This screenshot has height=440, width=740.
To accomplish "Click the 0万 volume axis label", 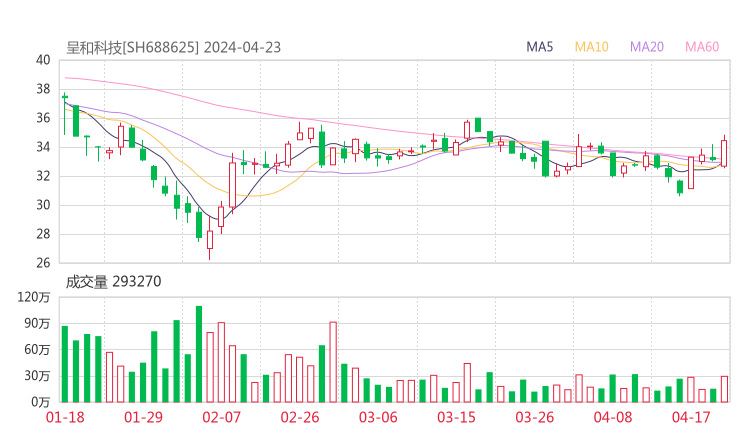I will pos(41,402).
